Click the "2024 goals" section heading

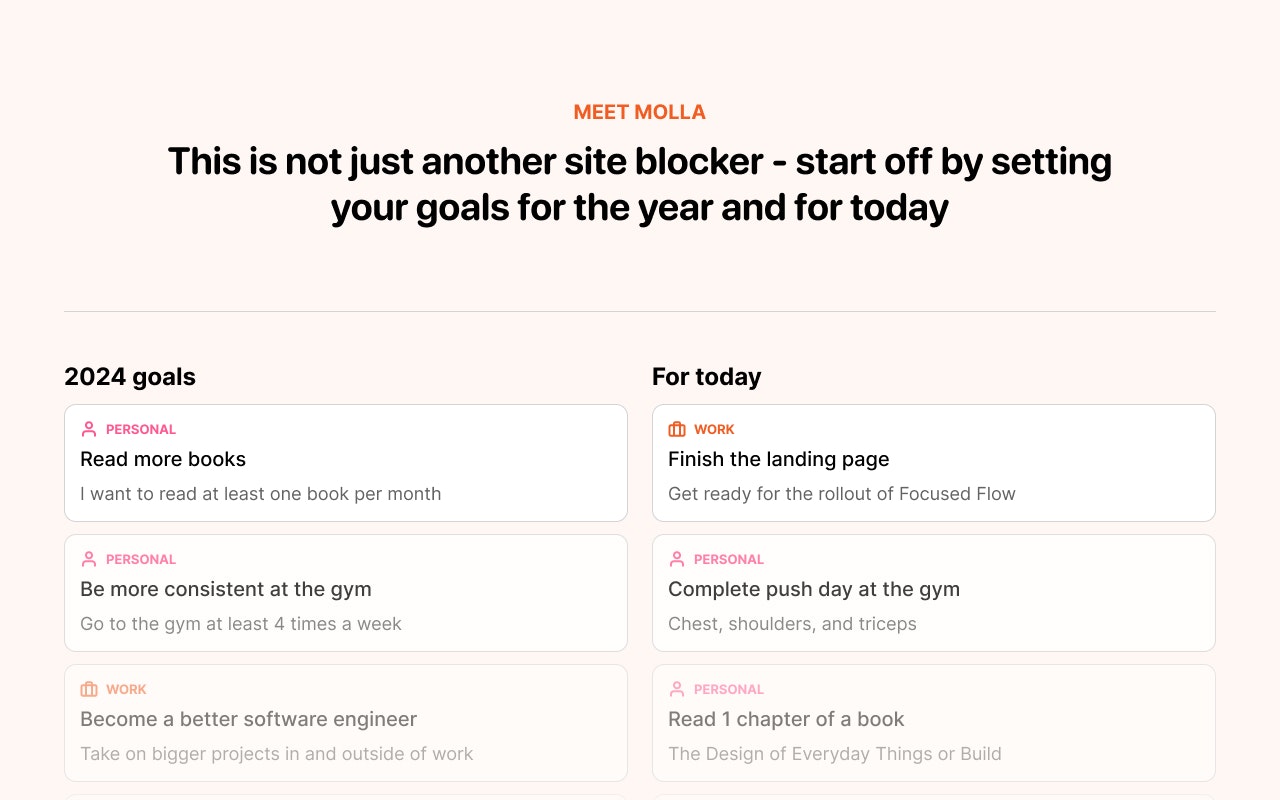tap(130, 377)
